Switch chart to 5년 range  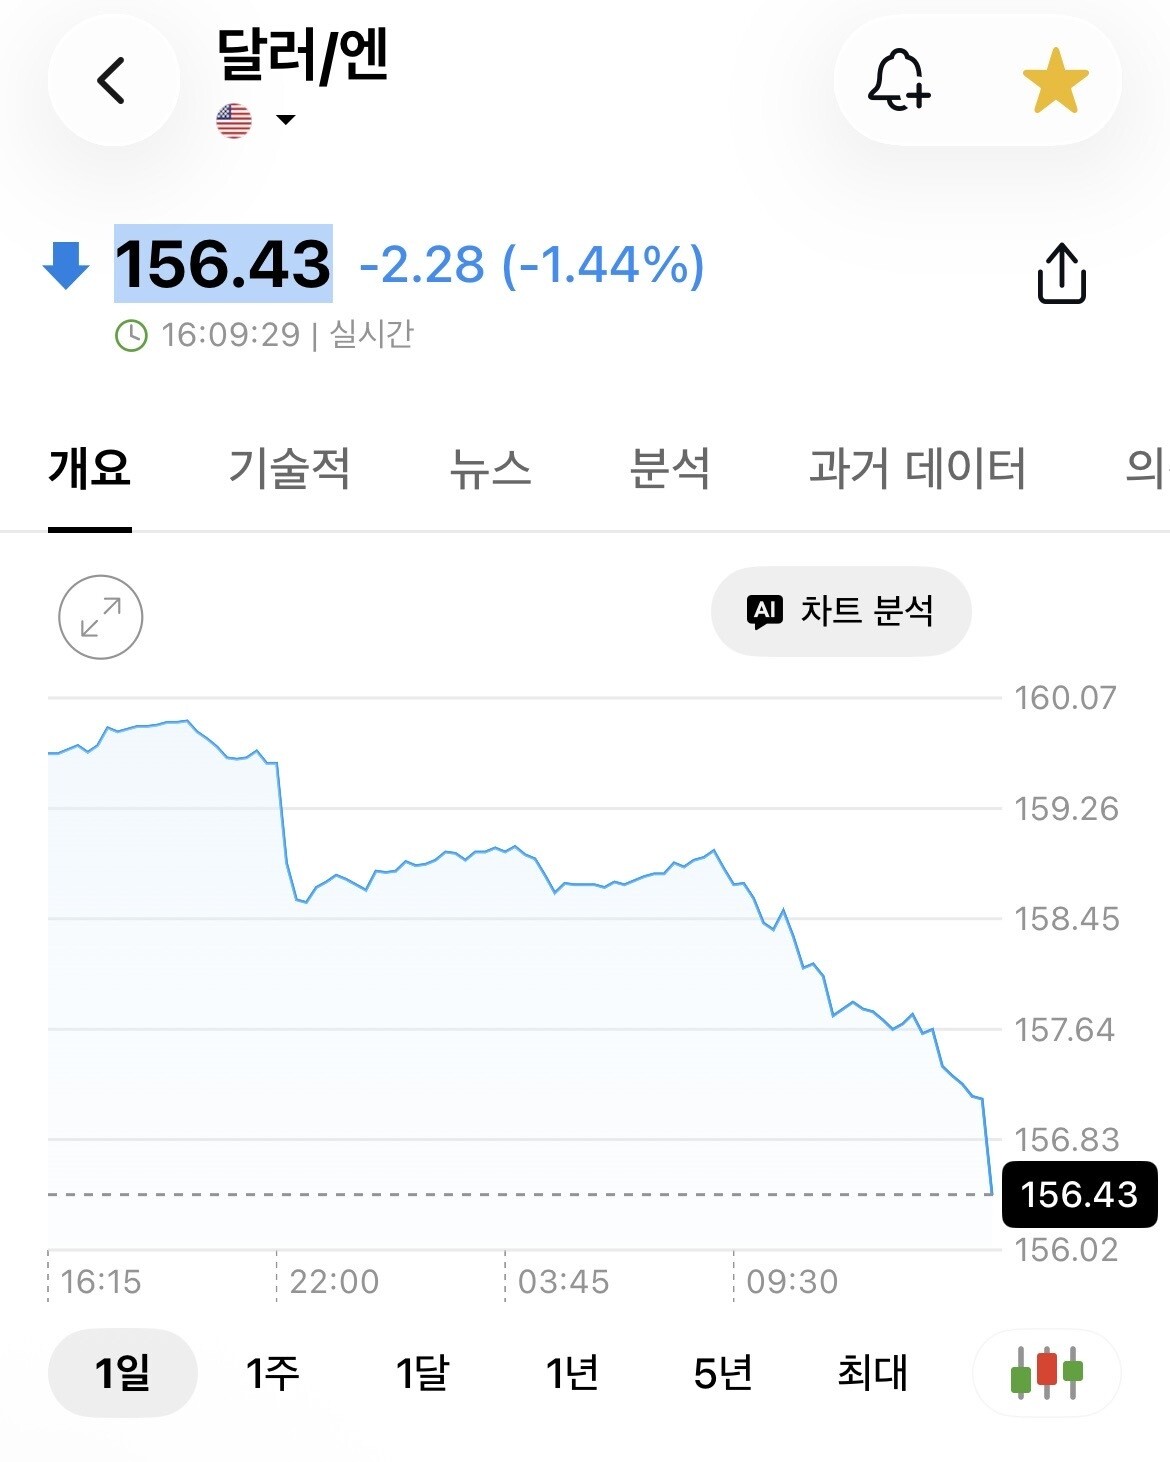point(722,1373)
